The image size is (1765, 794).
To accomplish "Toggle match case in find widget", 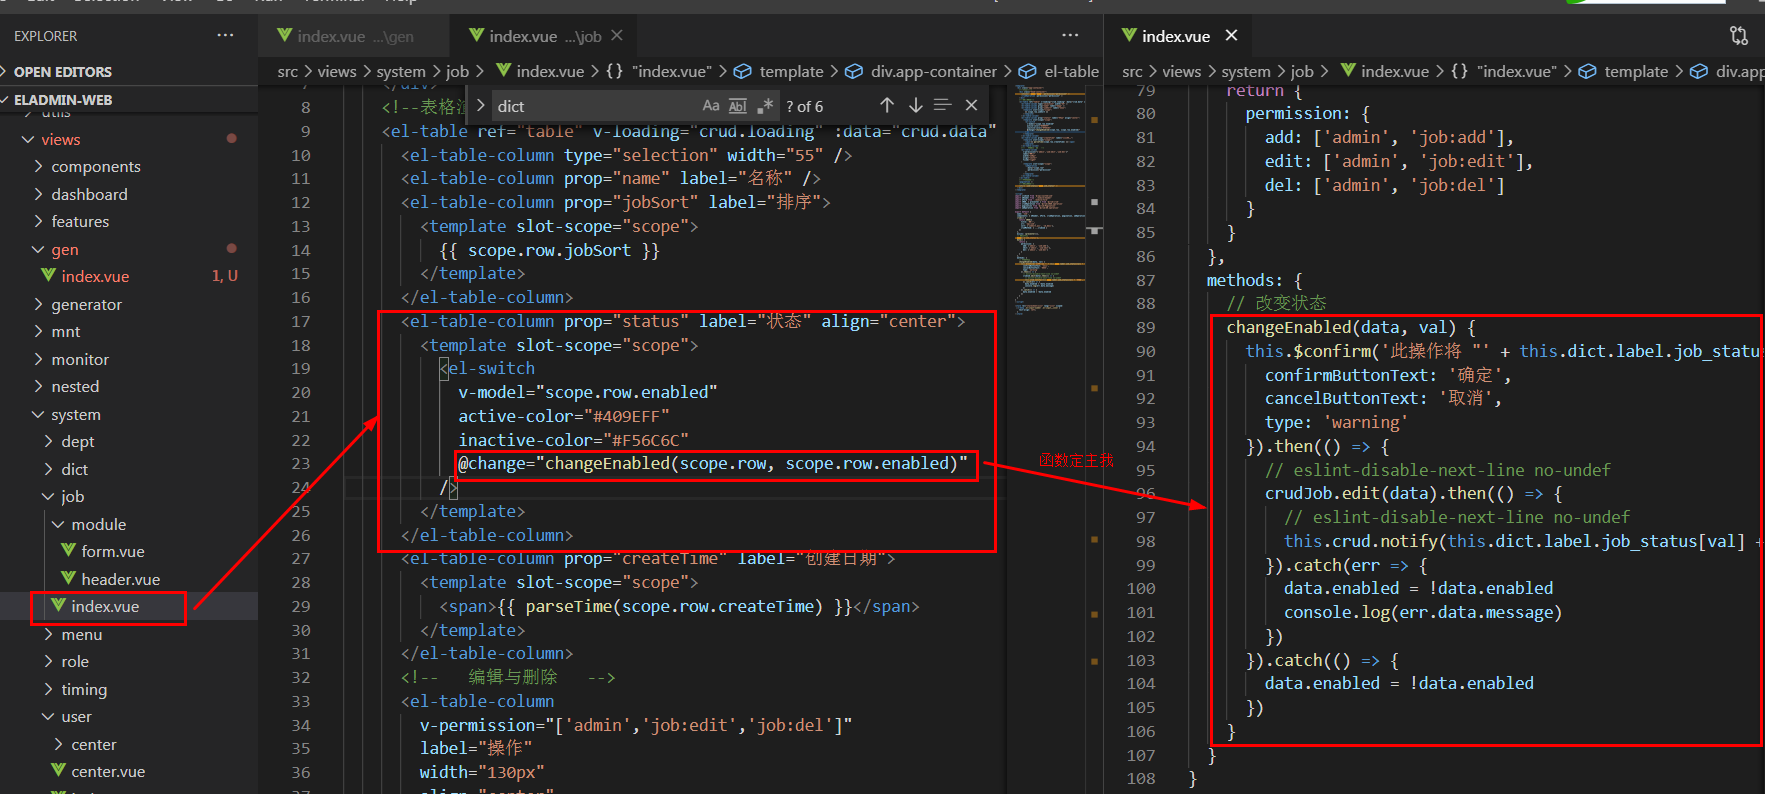I will click(711, 106).
